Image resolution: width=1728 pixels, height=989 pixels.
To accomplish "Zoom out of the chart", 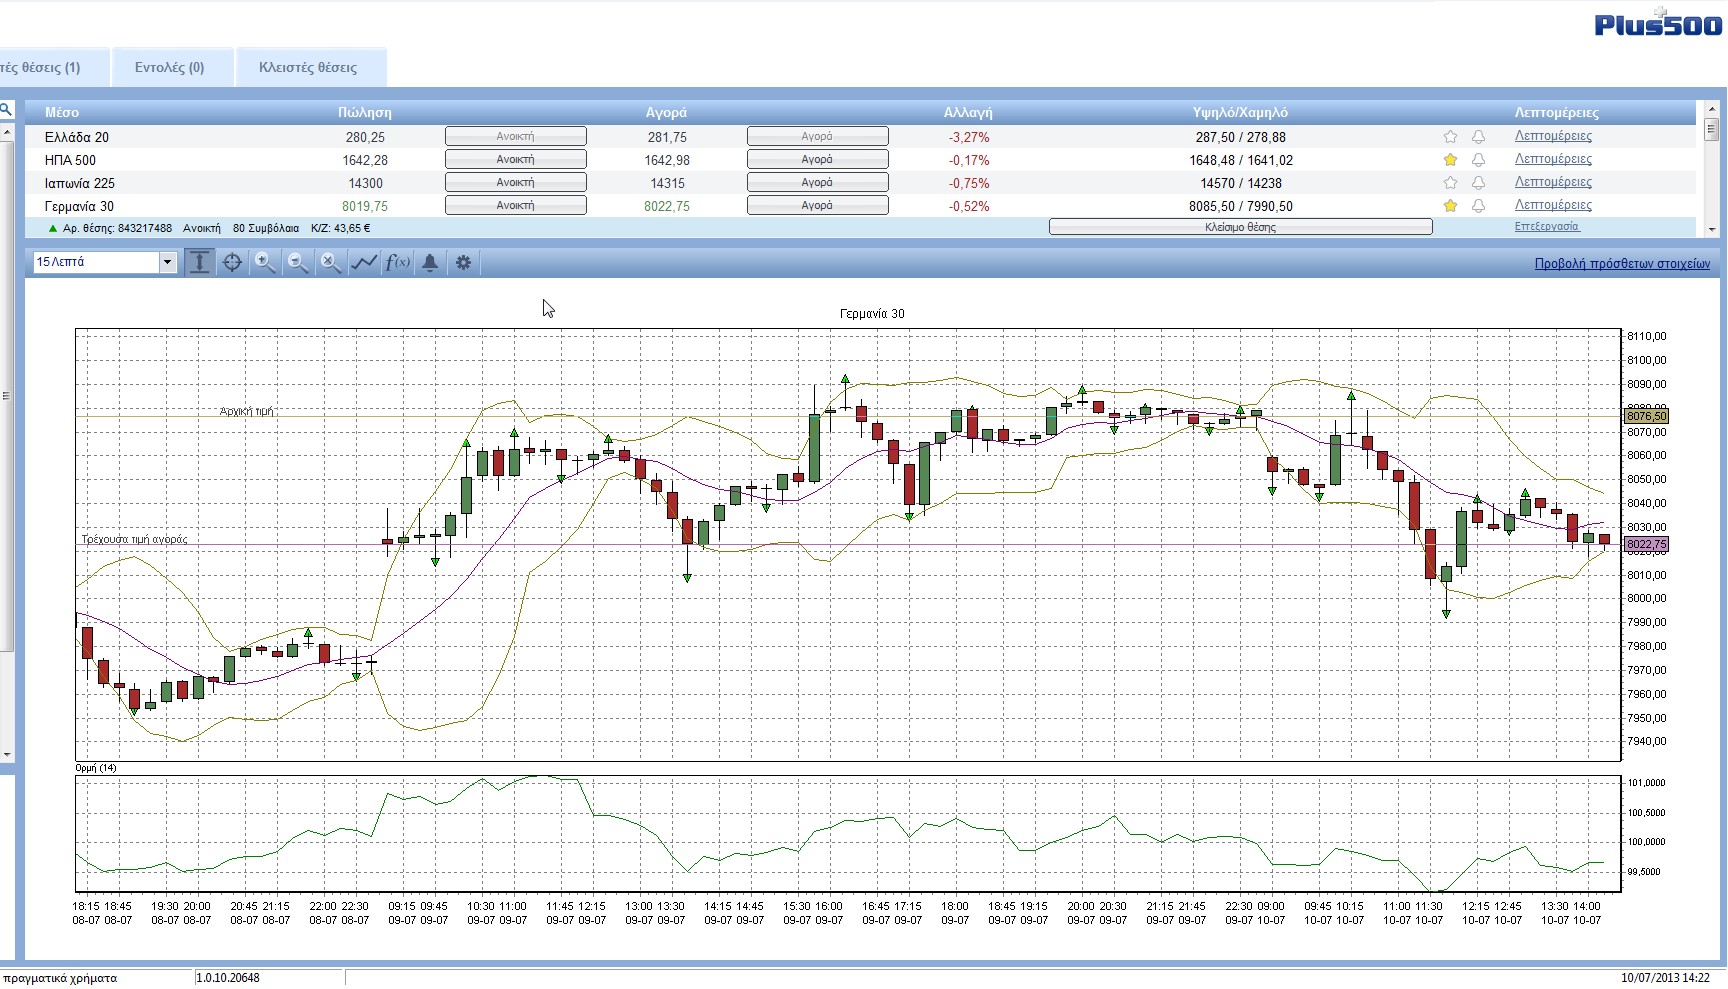I will (298, 262).
